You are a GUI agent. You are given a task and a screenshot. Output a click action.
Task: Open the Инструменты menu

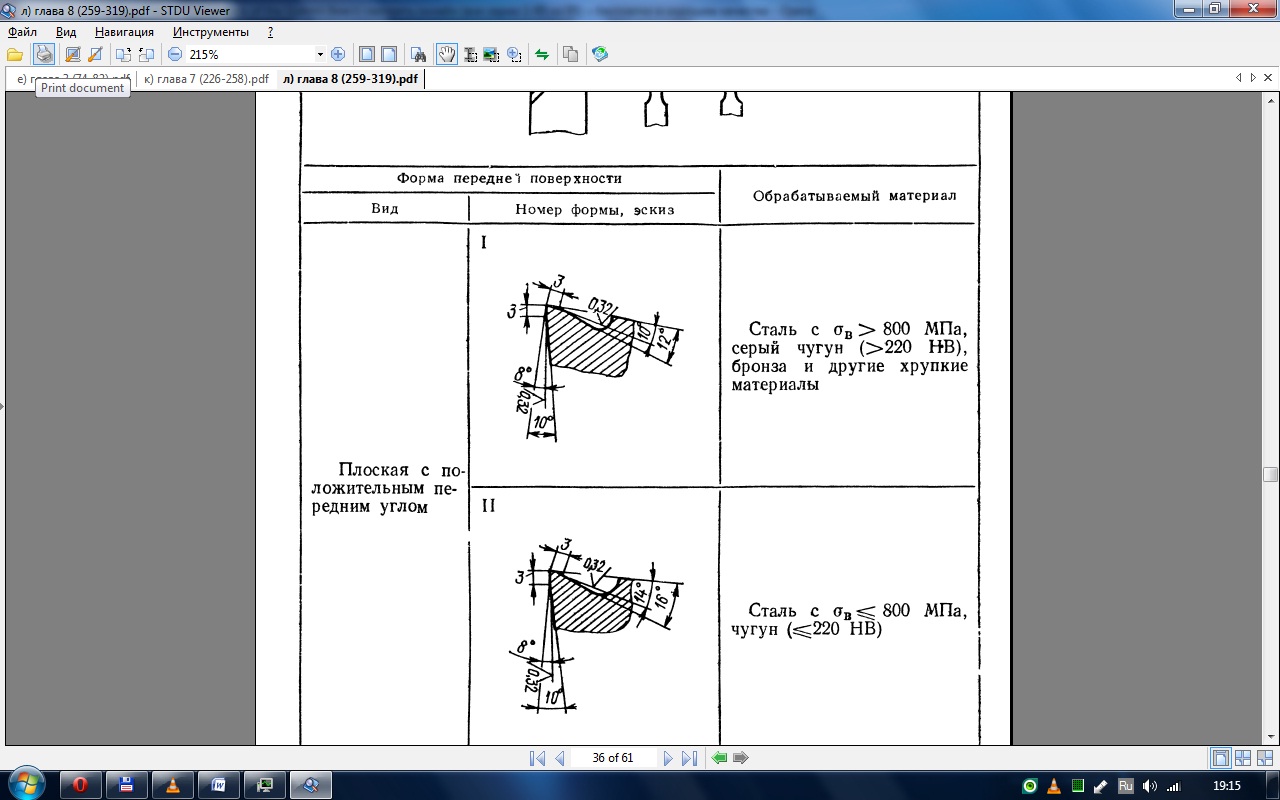click(x=211, y=32)
